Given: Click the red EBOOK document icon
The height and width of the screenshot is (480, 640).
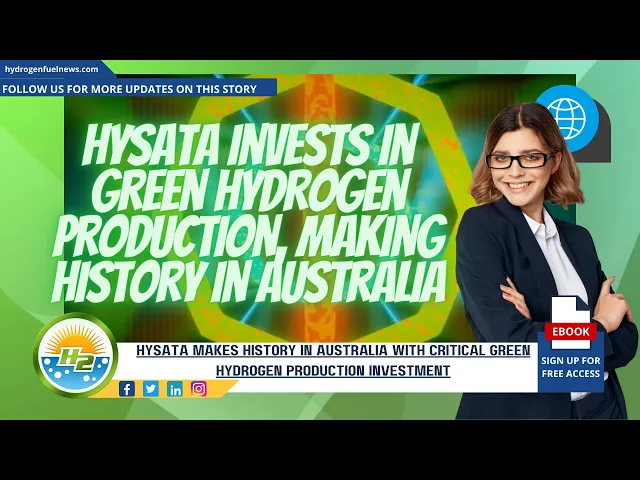Looking at the screenshot, I should tap(571, 323).
